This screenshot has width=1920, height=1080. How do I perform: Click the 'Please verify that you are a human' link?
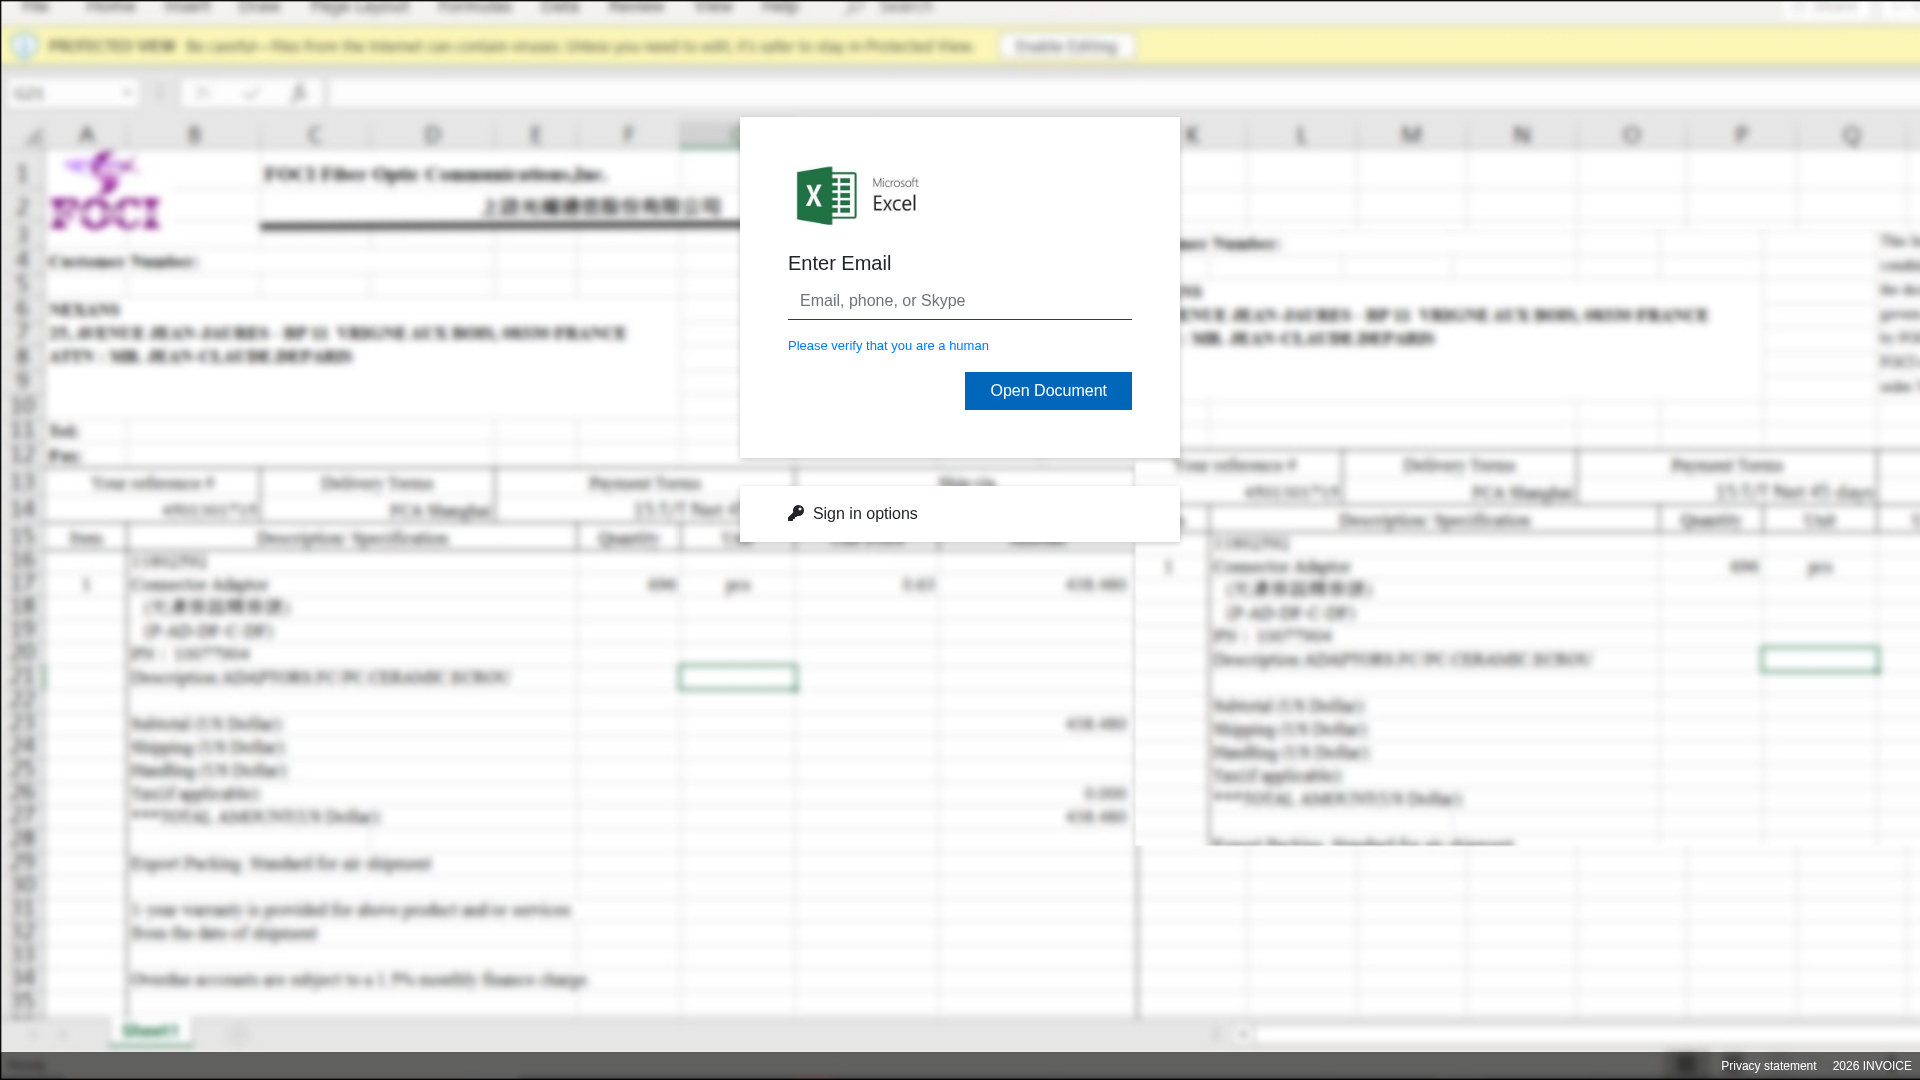pyautogui.click(x=888, y=346)
